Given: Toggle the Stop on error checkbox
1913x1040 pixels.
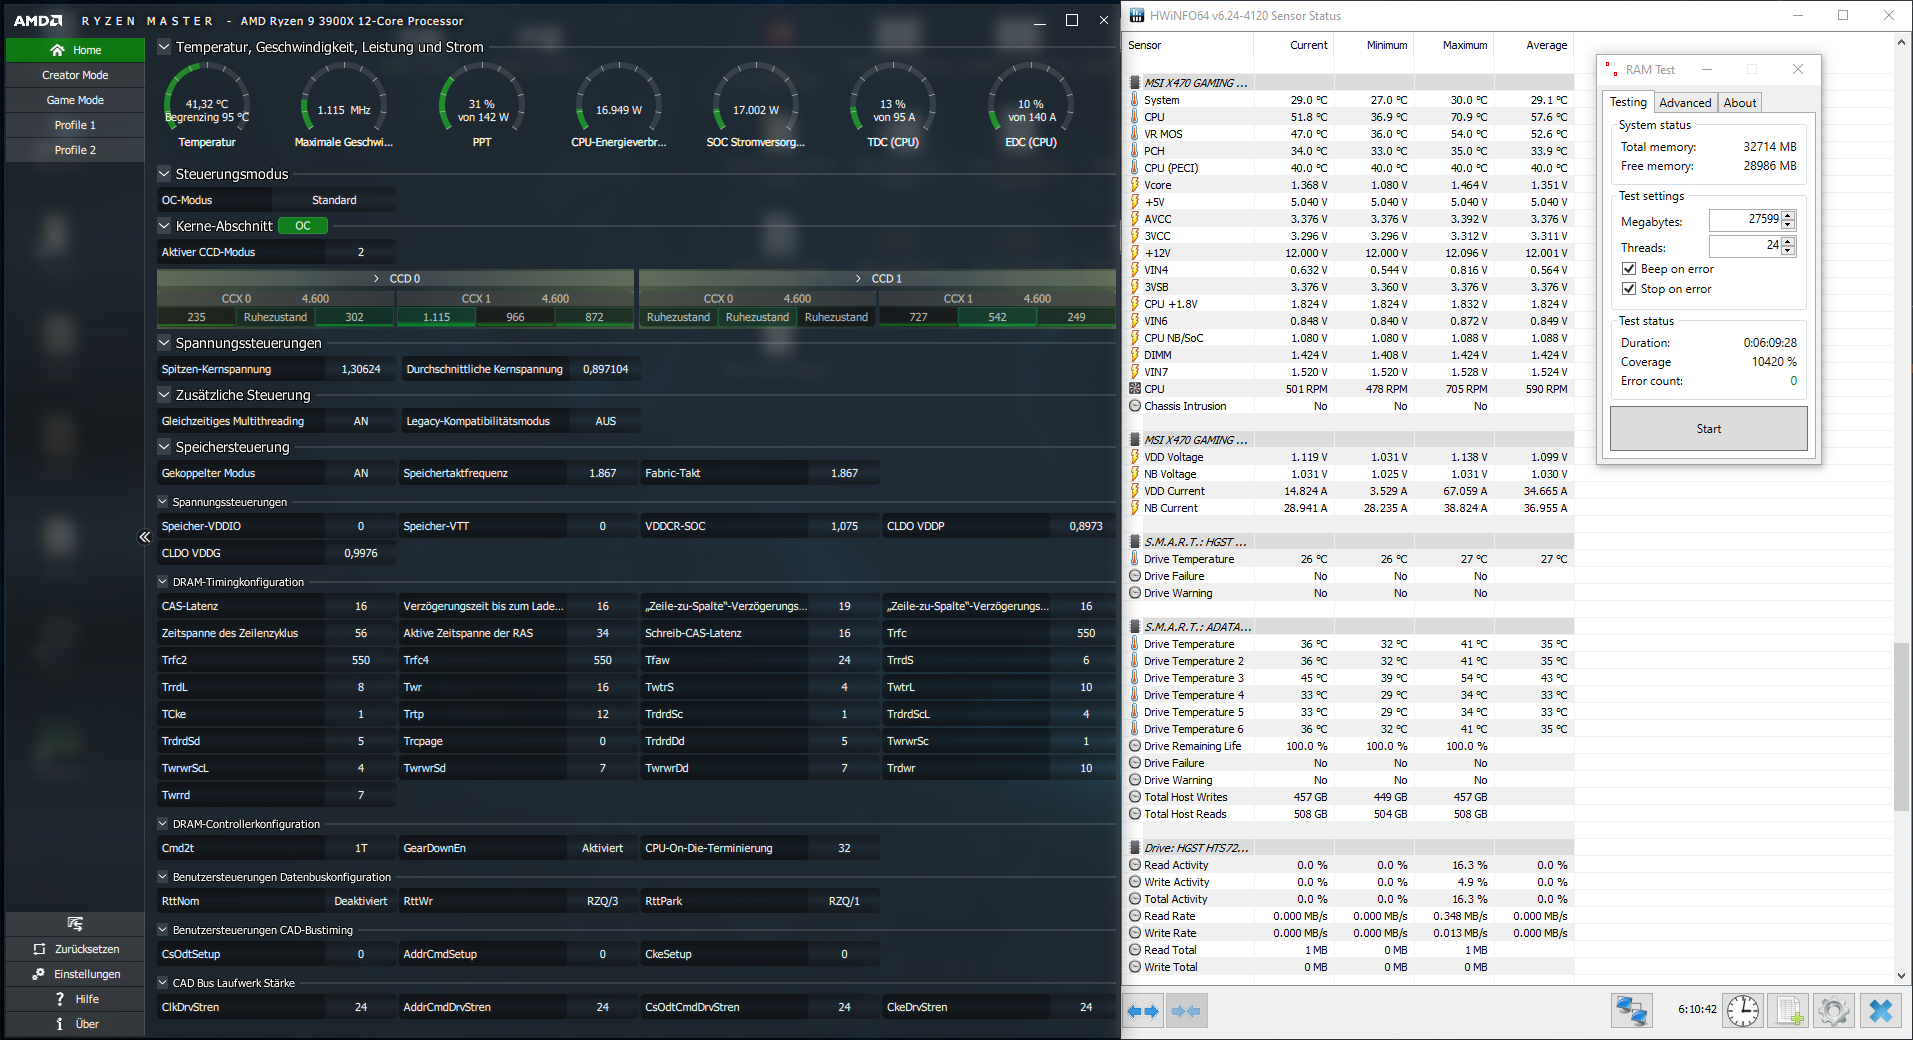Looking at the screenshot, I should (1629, 289).
